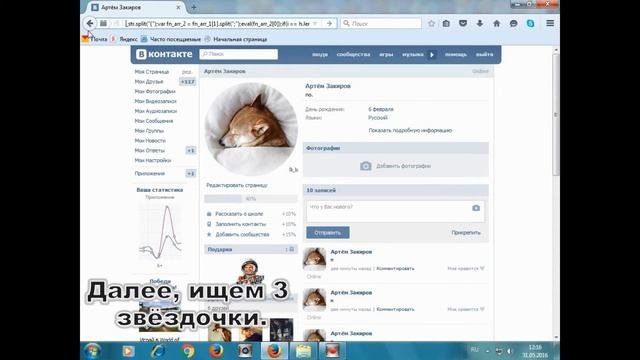Click the Windows Start button
Screen dimensions: 640x360
pyautogui.click(x=92, y=351)
